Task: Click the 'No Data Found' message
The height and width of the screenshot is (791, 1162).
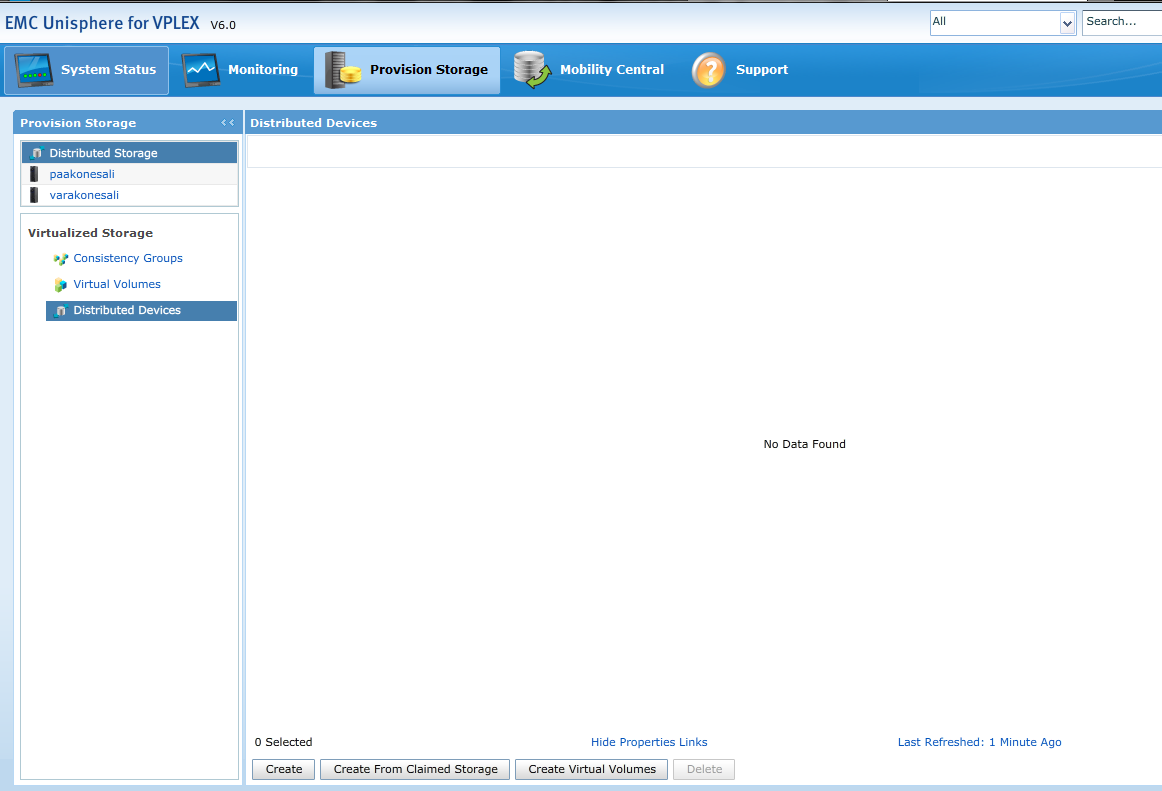Action: click(804, 444)
